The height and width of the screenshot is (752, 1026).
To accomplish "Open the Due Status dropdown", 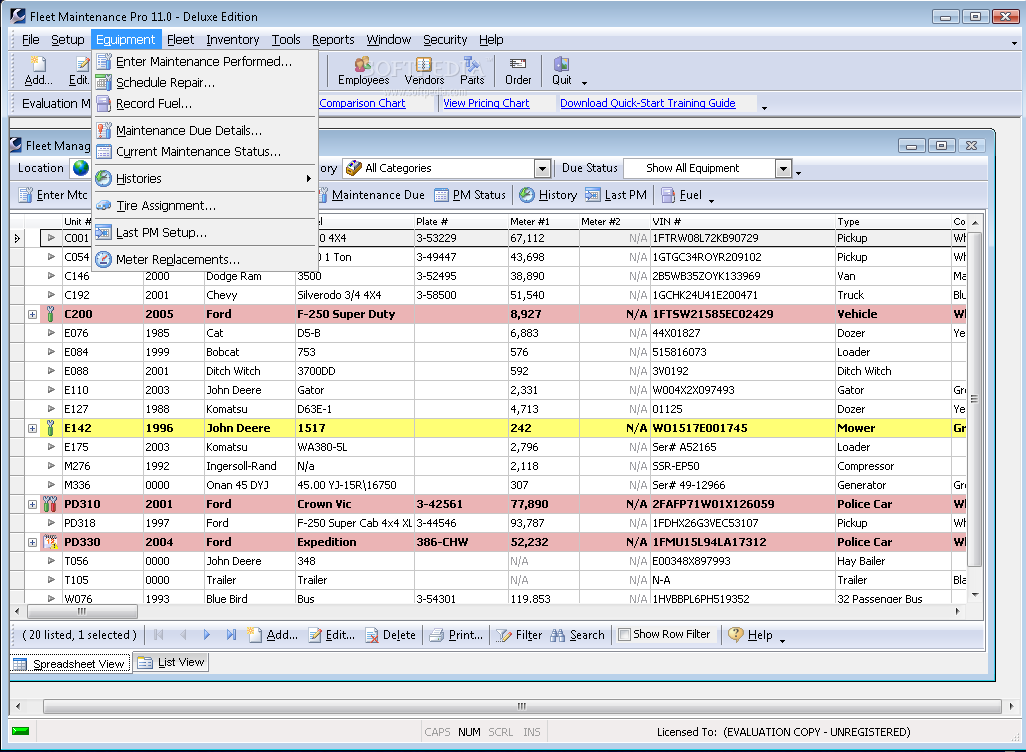I will [783, 169].
